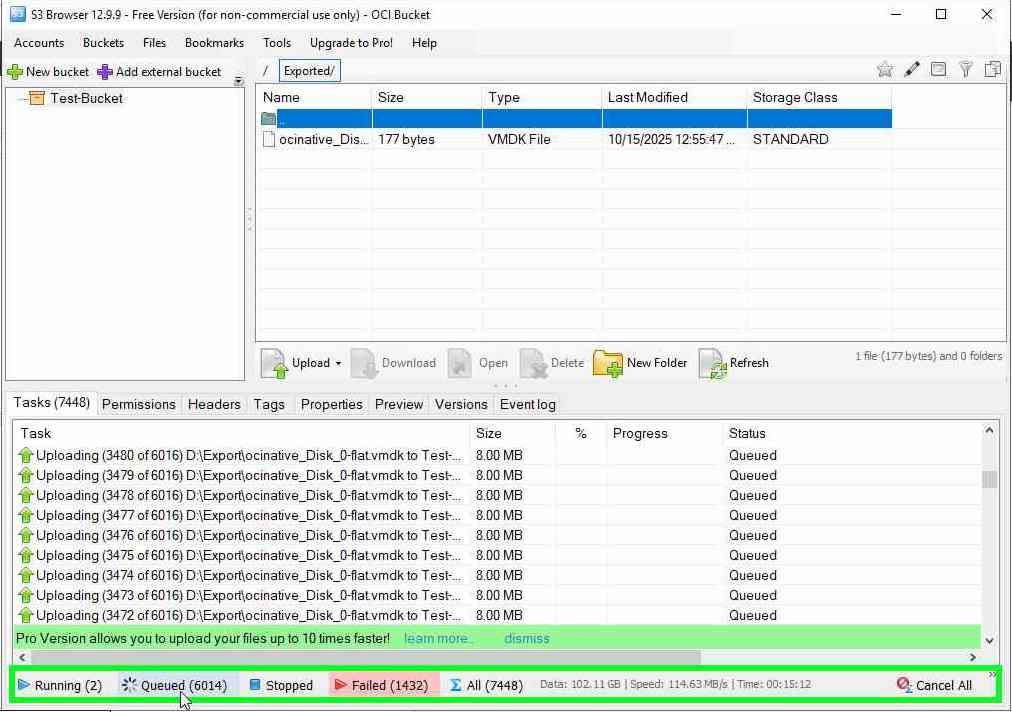1012x712 pixels.
Task: Click the pencil edit path icon
Action: 912,70
